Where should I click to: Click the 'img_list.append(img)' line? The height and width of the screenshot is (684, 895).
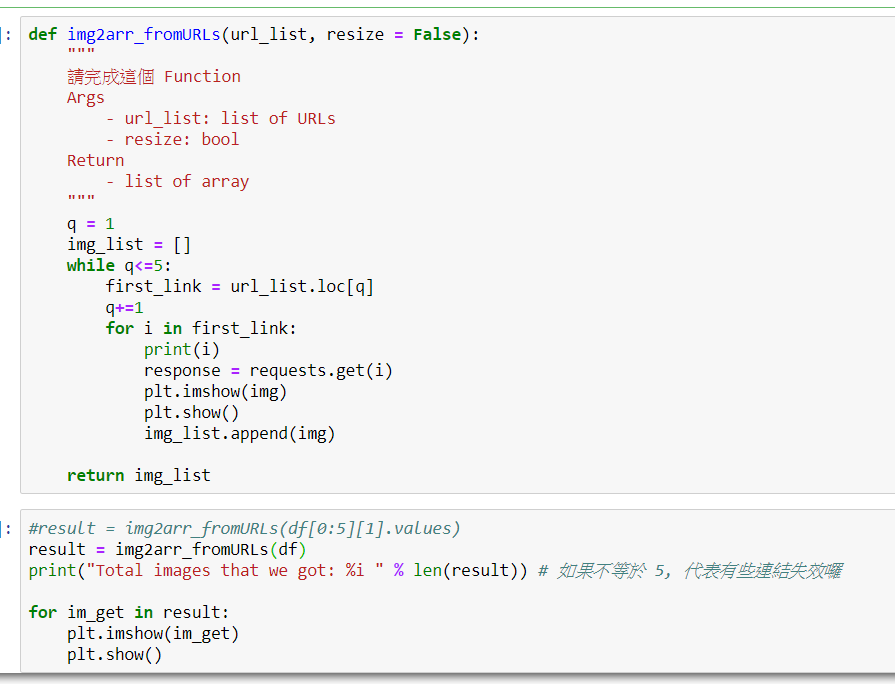[x=240, y=434]
